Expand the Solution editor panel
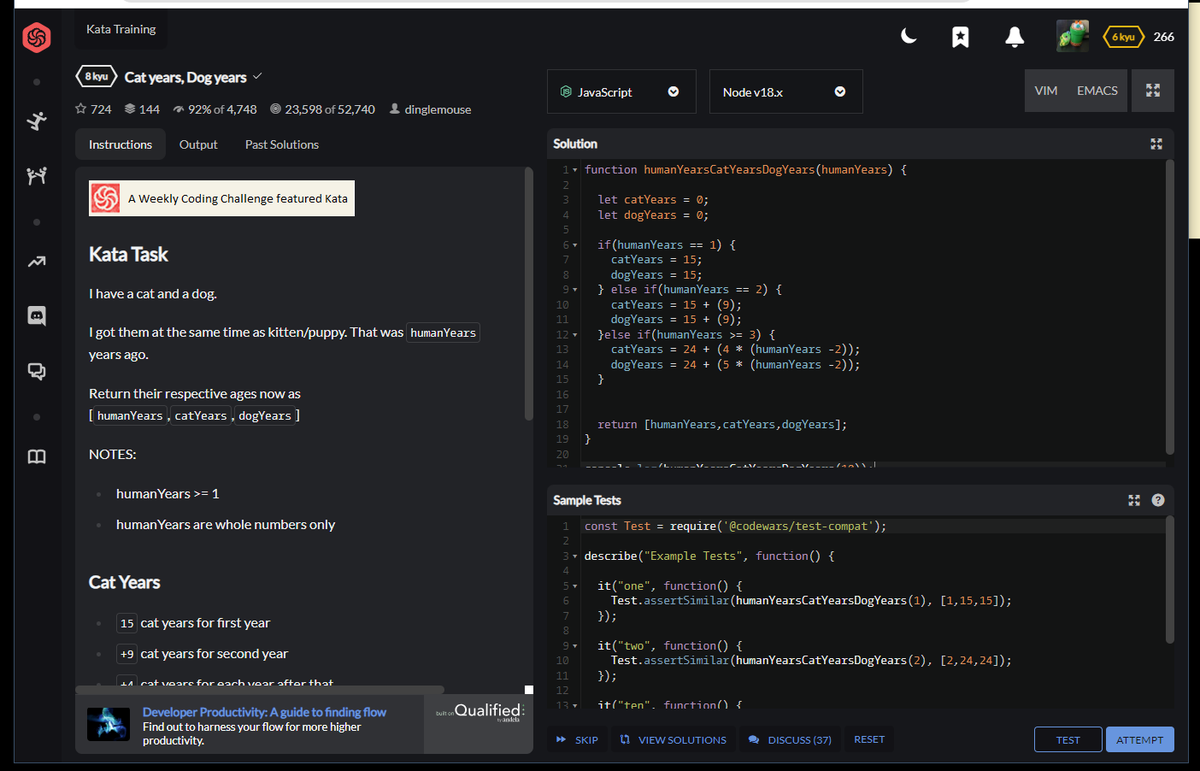1200x771 pixels. click(x=1157, y=144)
